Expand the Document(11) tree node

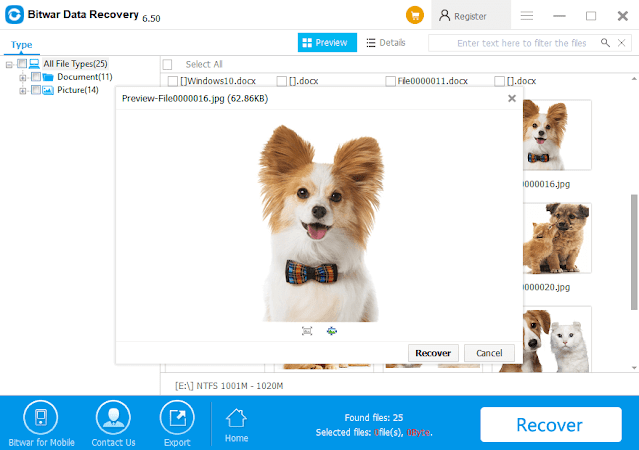(x=23, y=77)
